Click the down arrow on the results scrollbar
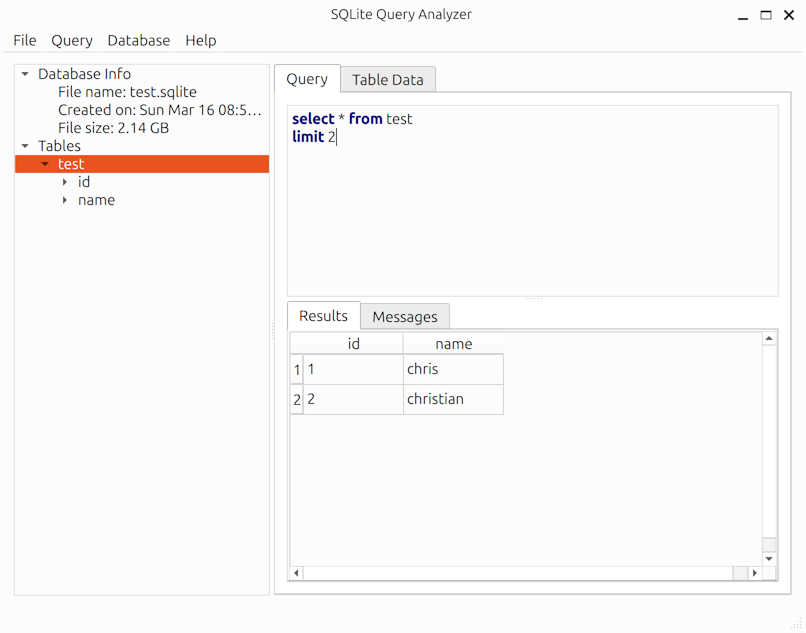The height and width of the screenshot is (633, 806). 769,558
